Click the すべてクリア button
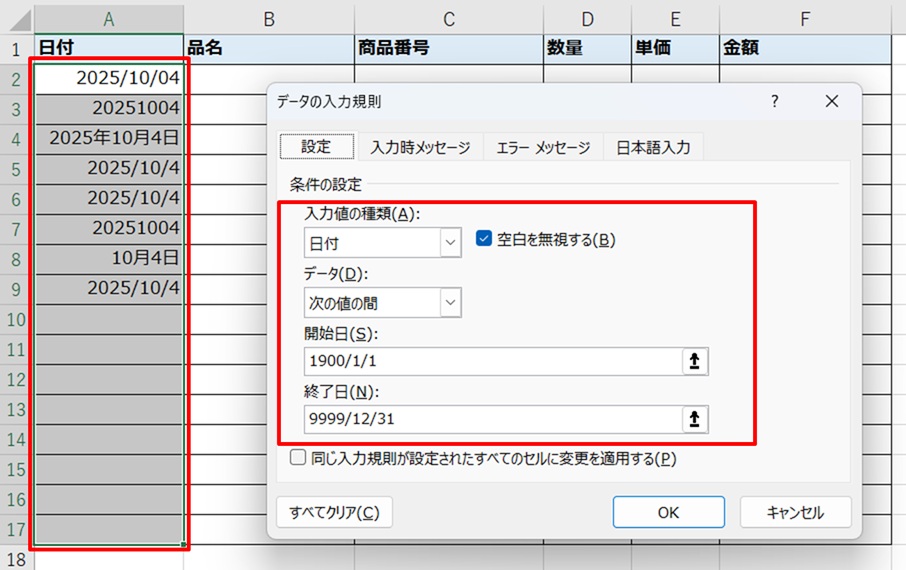The width and height of the screenshot is (906, 570). click(x=334, y=512)
